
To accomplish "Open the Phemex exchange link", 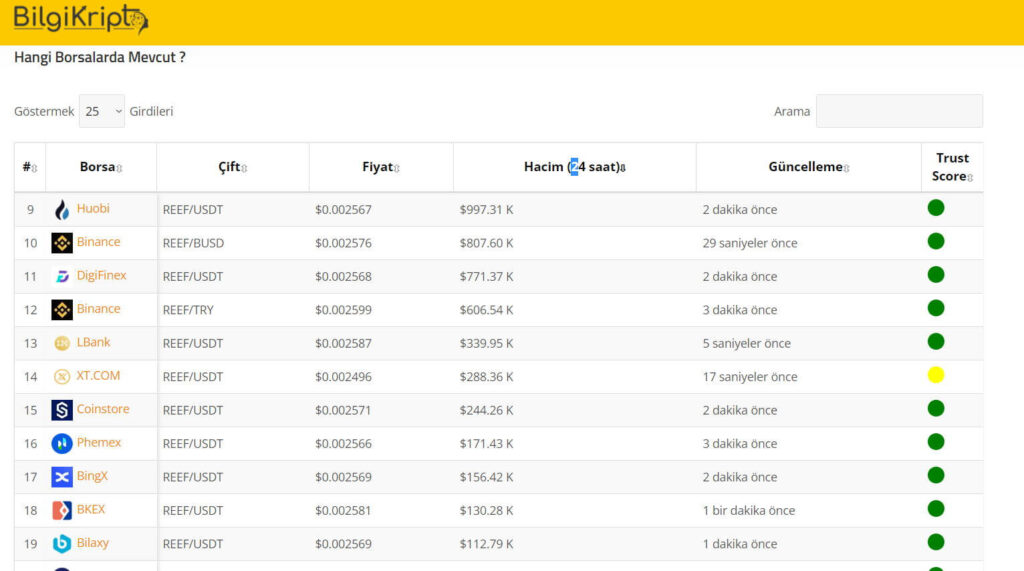I will [x=99, y=442].
